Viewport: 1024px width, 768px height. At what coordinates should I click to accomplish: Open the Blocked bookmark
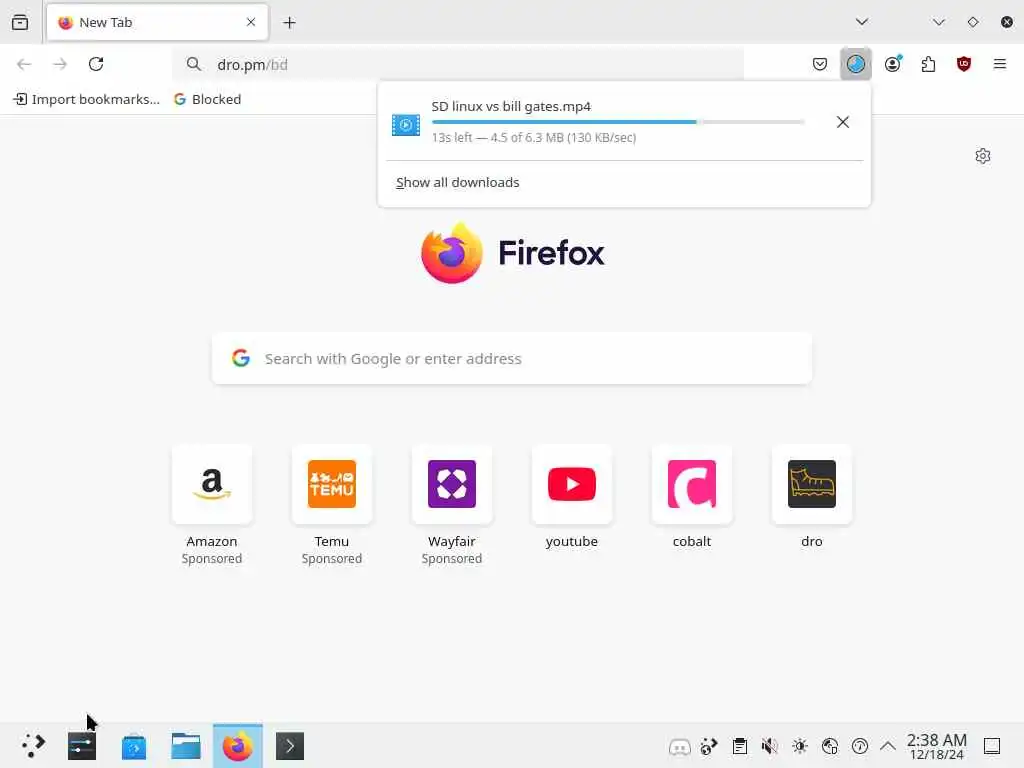pos(208,99)
